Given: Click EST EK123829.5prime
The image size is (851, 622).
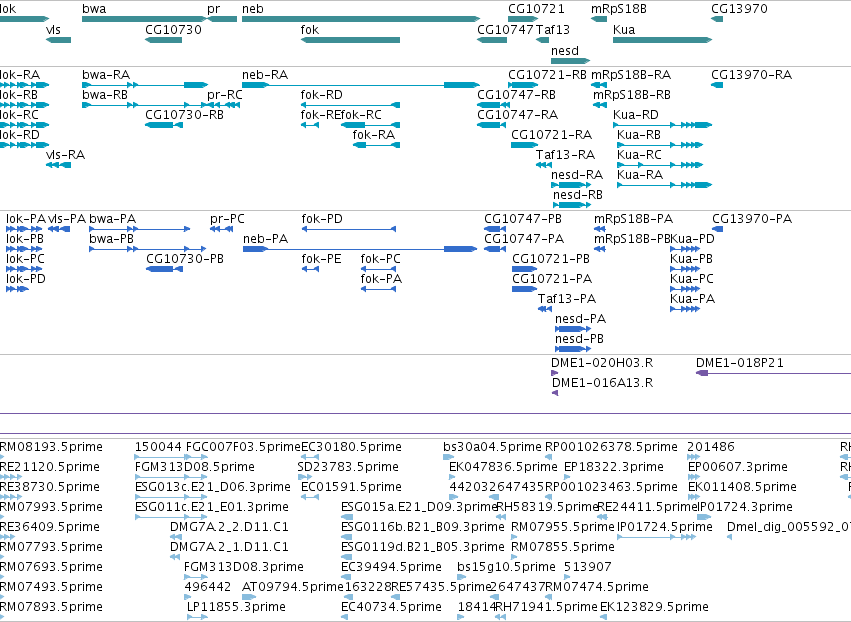Looking at the screenshot, I should [655, 607].
